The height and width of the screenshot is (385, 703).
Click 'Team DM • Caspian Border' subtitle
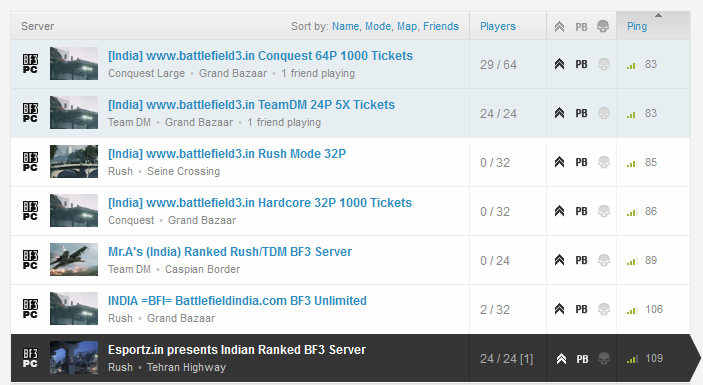174,269
